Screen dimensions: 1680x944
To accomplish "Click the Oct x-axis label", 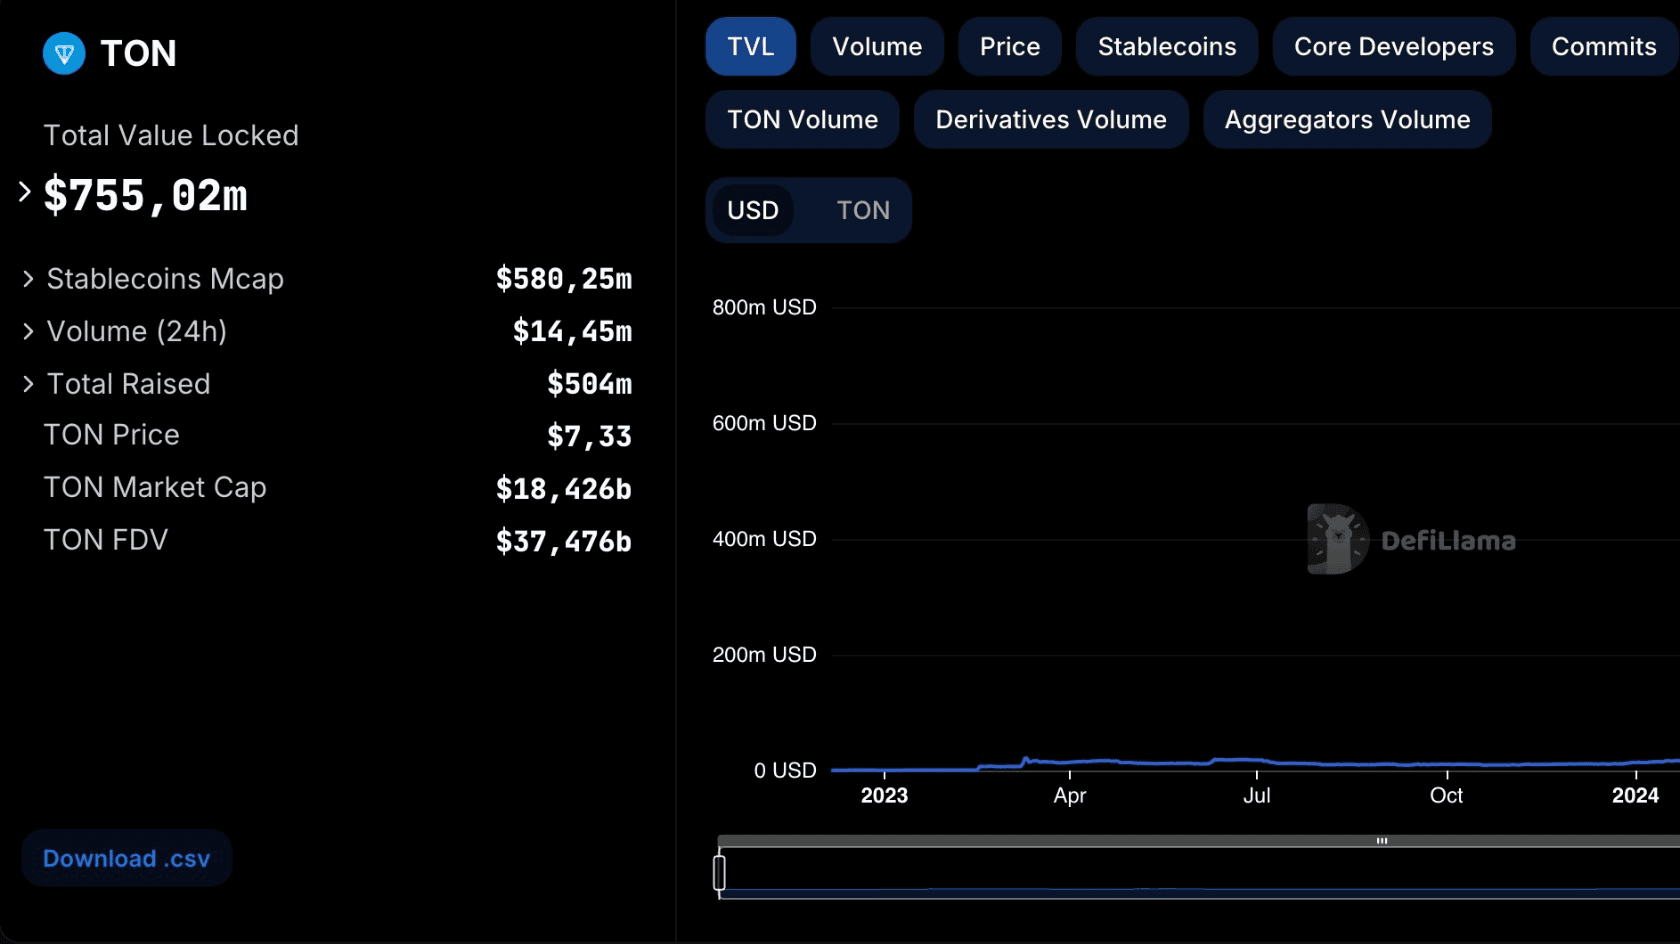I will point(1446,796).
